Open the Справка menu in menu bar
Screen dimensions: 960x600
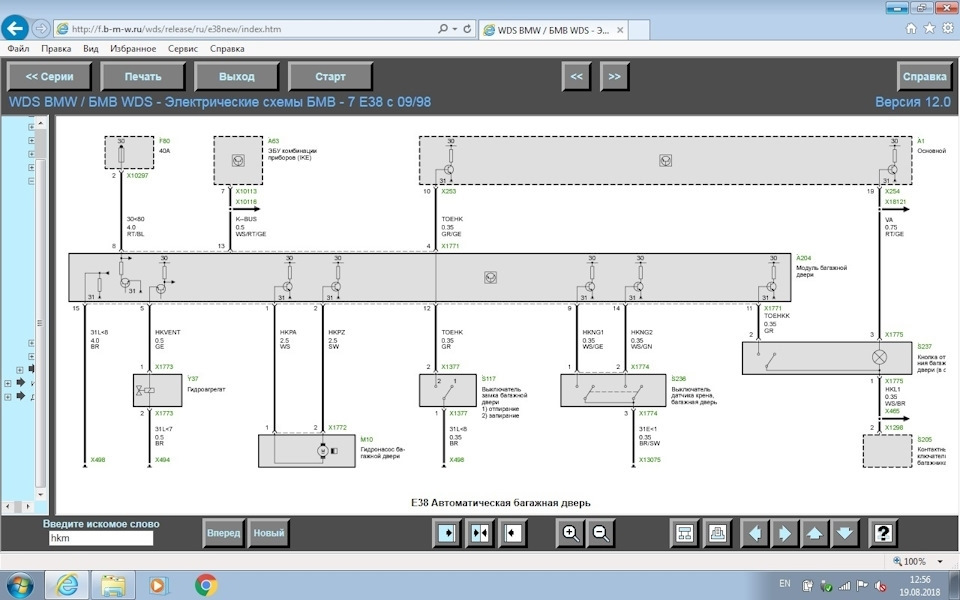(227, 48)
